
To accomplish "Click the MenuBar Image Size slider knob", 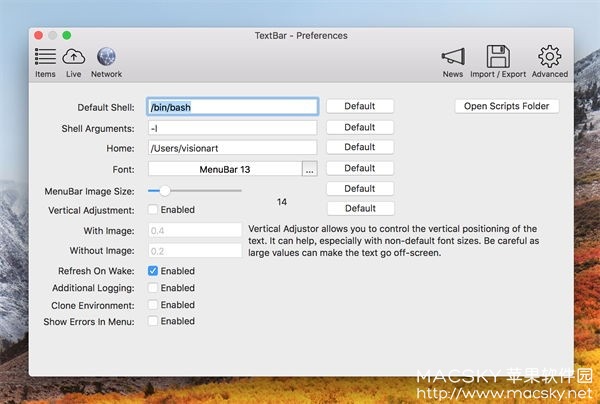I will click(165, 191).
